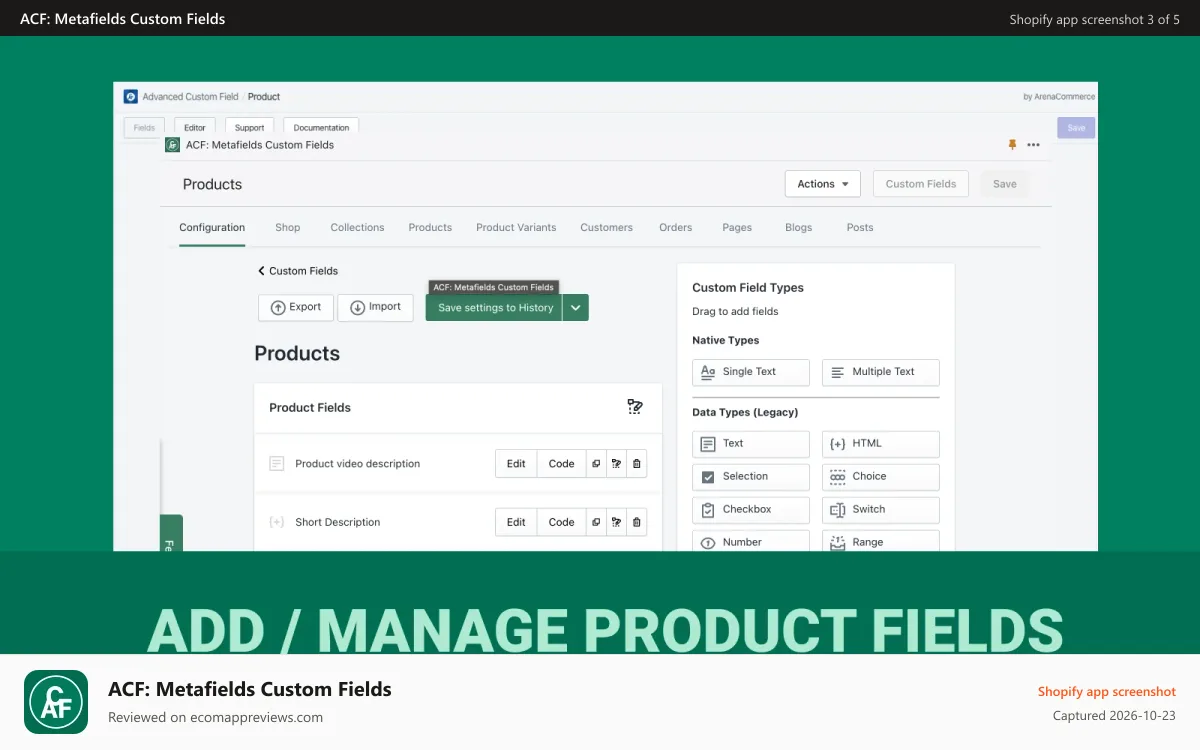Open the Orders tab

pyautogui.click(x=676, y=228)
